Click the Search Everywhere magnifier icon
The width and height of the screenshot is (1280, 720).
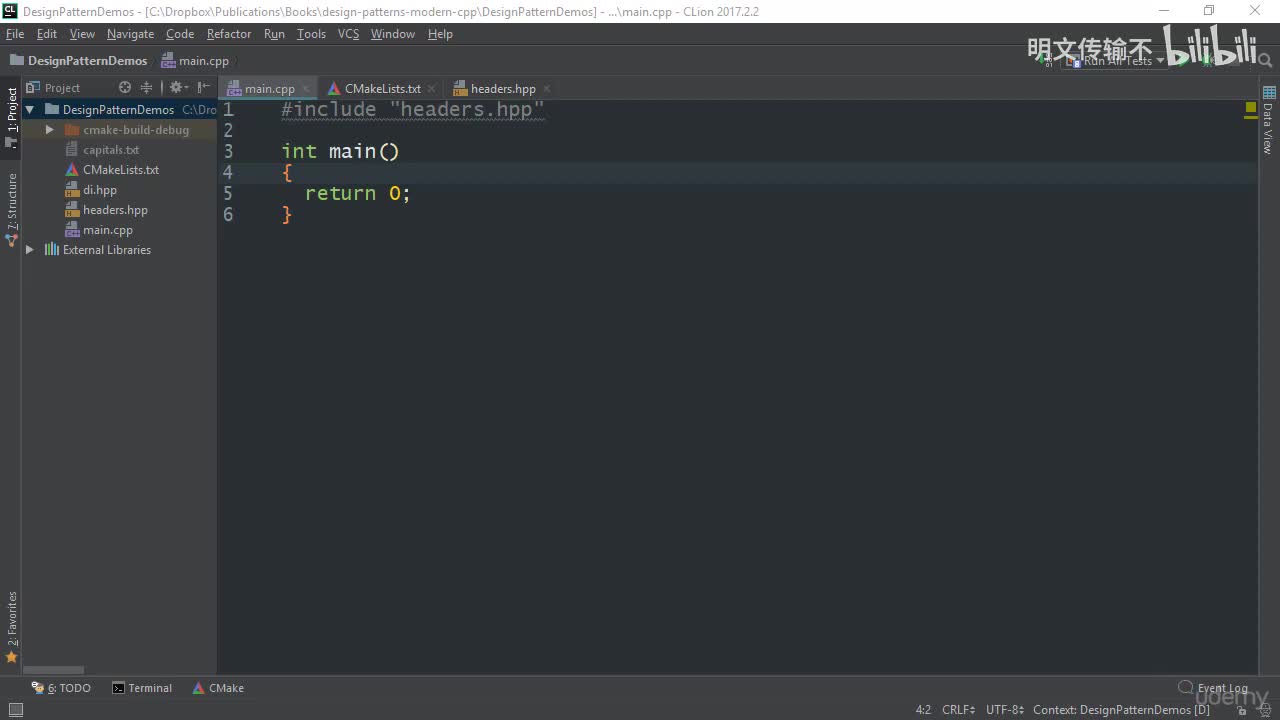(x=1265, y=61)
